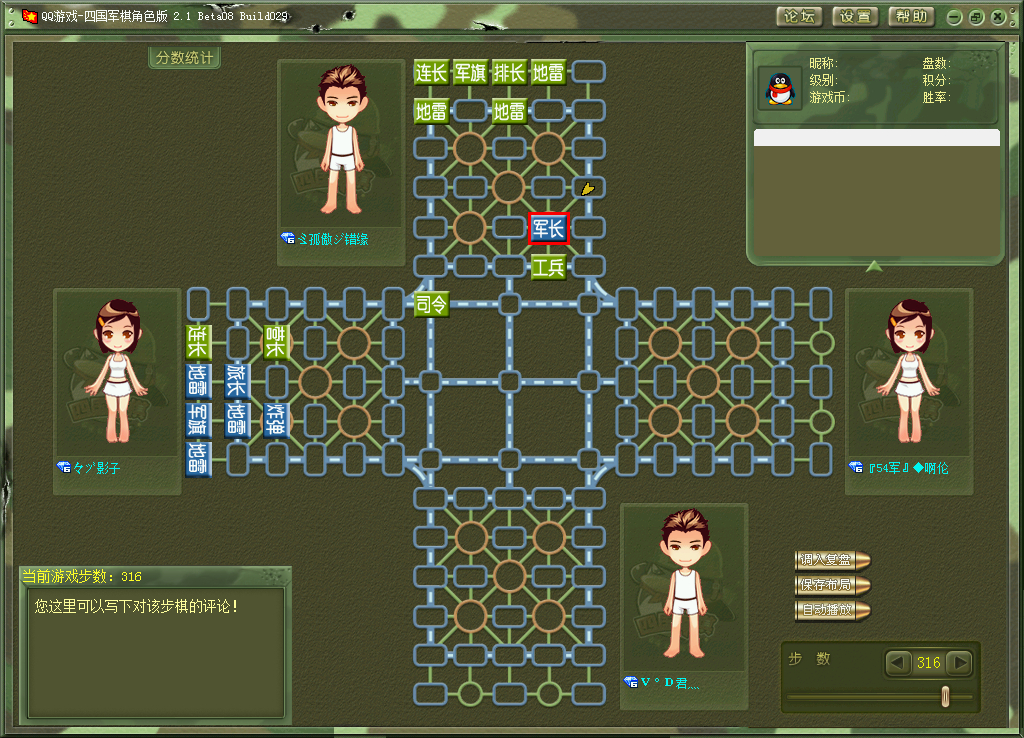The image size is (1024, 738).
Task: Click the green 连长 piece beside 军旗 in top camp
Action: (x=431, y=72)
